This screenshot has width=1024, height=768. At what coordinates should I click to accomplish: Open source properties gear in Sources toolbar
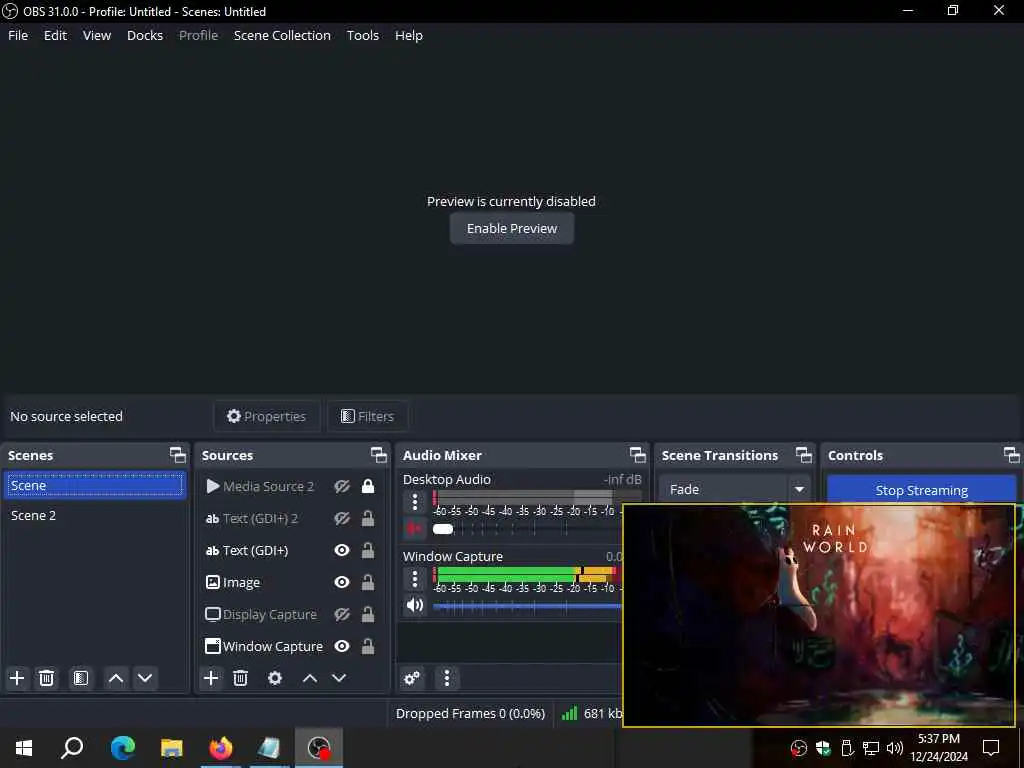point(275,678)
